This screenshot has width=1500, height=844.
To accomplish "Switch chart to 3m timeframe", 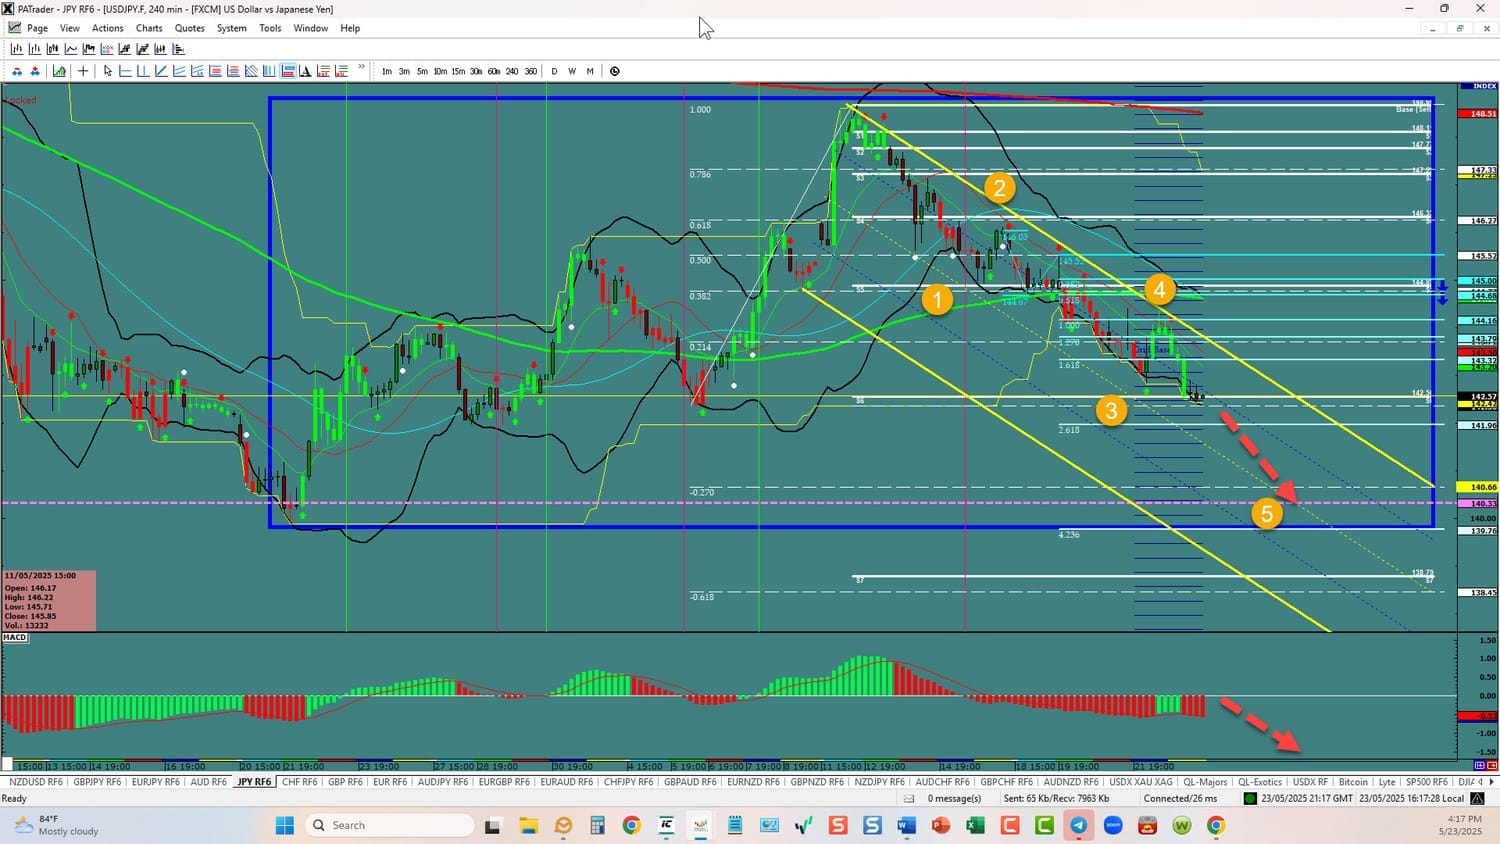I will (404, 71).
